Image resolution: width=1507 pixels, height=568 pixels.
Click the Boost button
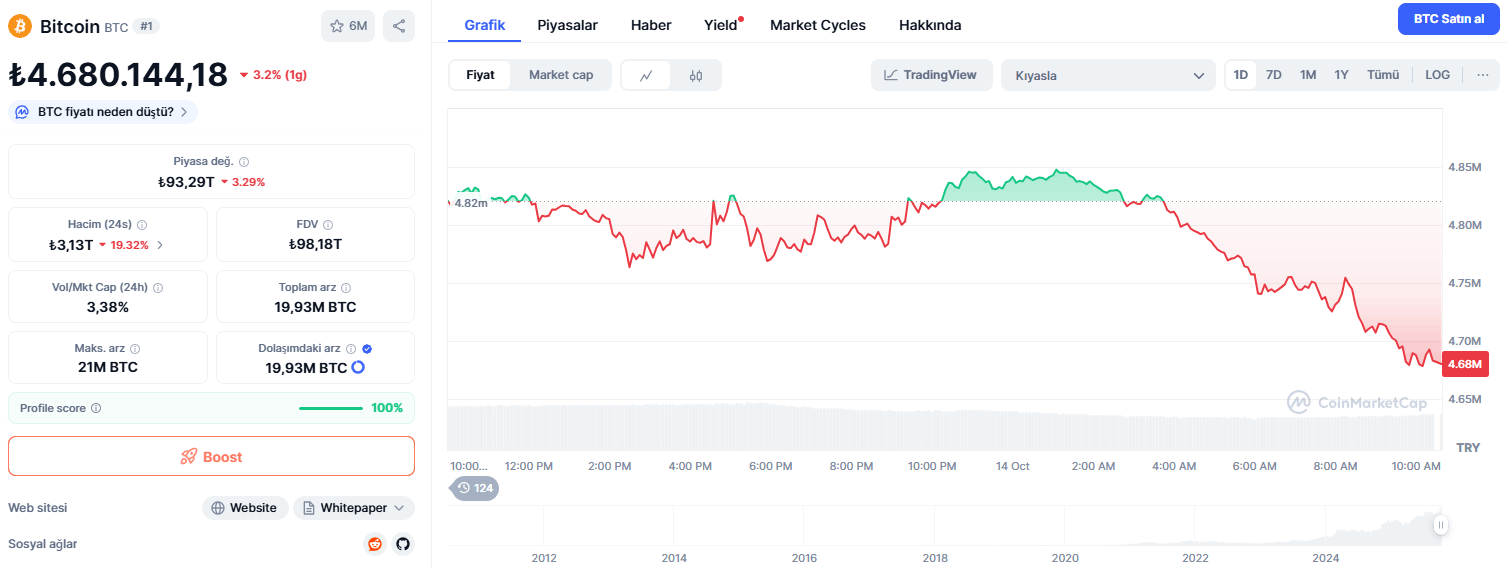coord(211,456)
